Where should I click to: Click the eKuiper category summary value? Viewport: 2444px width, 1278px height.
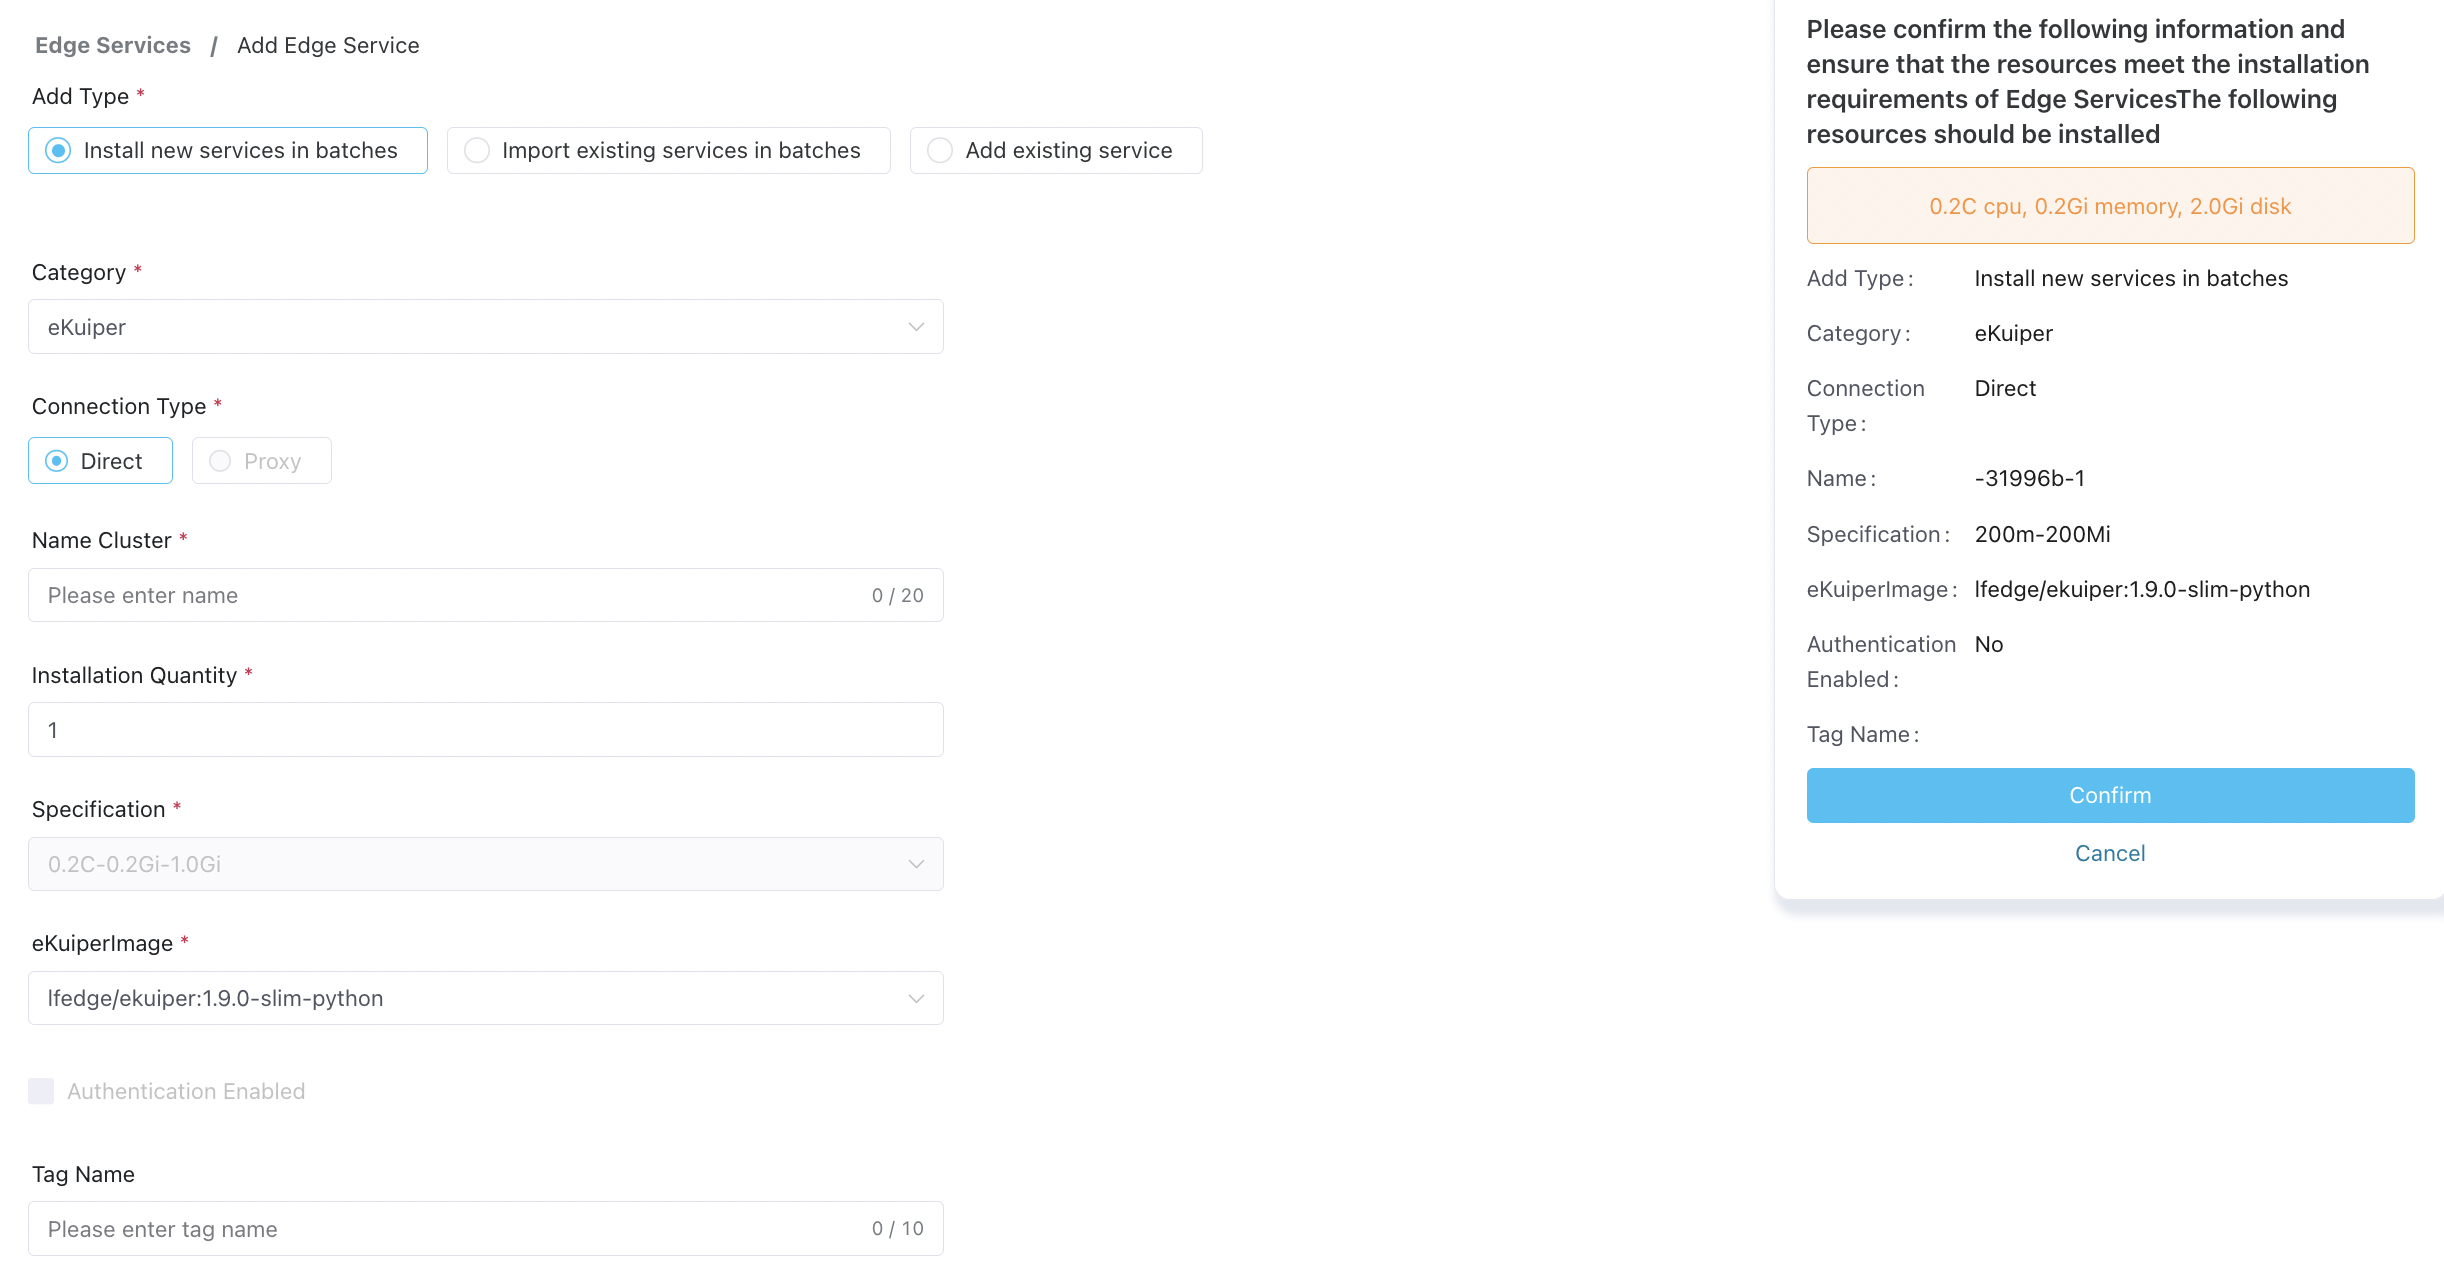2013,333
